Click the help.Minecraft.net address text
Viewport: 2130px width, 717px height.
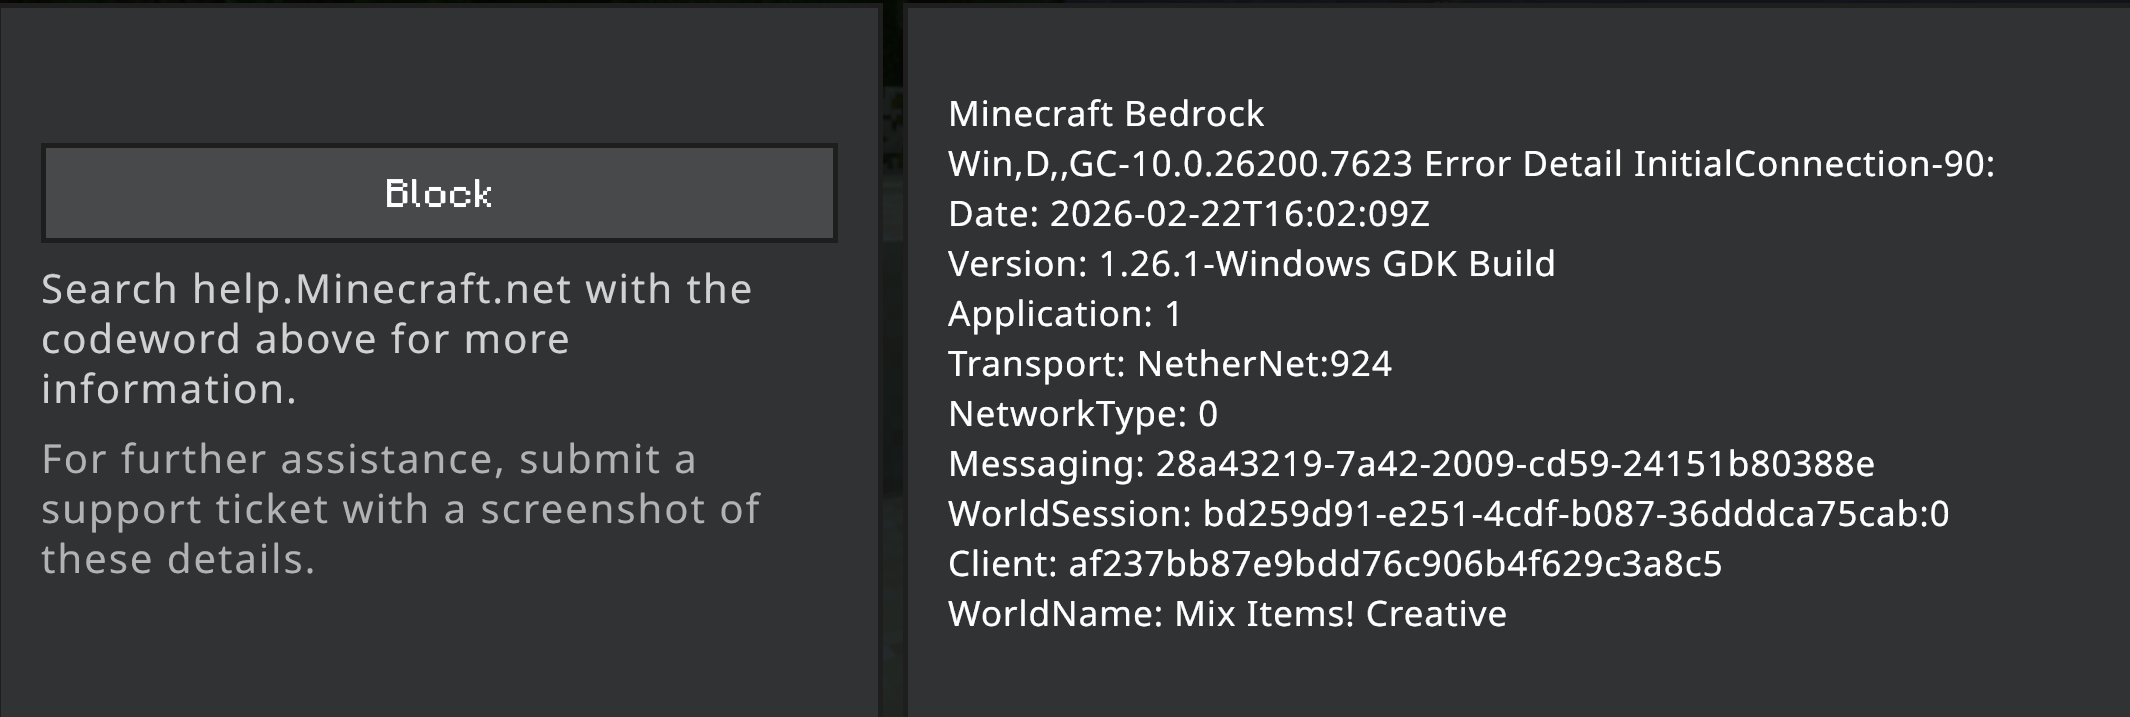click(380, 290)
